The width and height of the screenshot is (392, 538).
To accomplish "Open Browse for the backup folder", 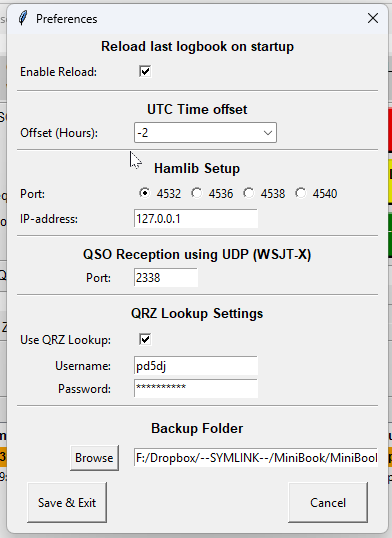I will (x=94, y=458).
